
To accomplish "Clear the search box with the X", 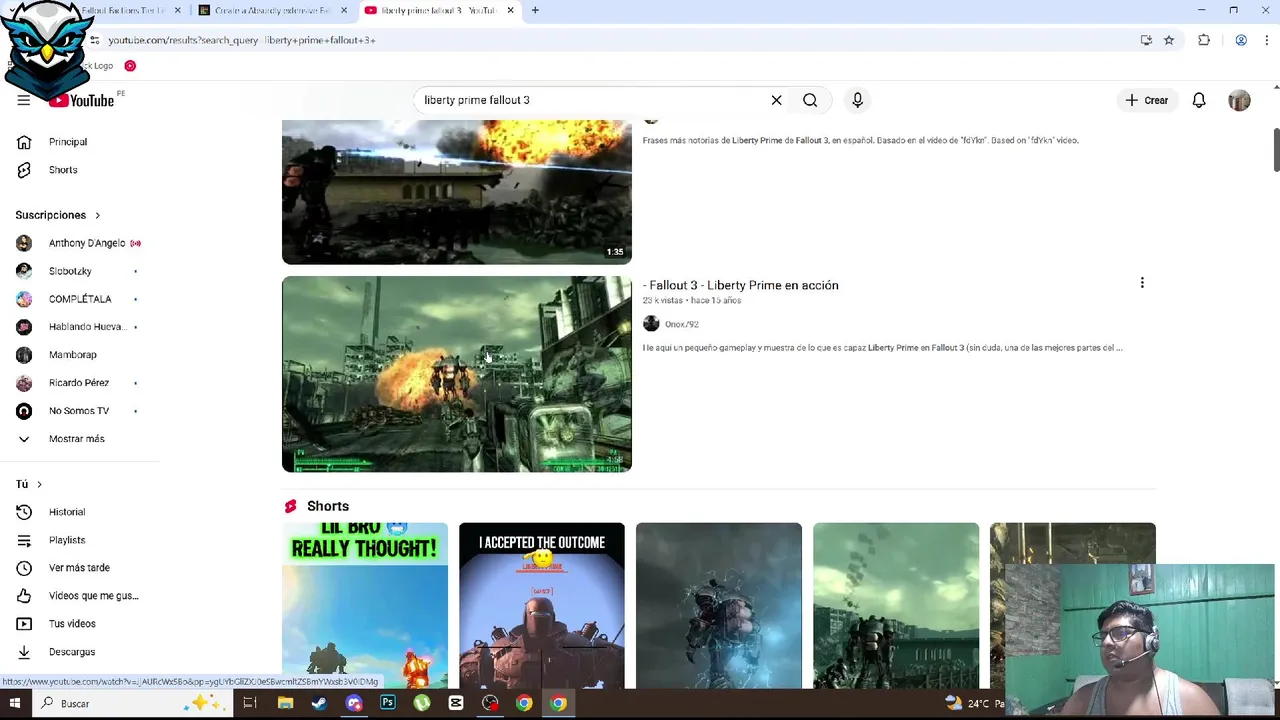I will pos(776,100).
